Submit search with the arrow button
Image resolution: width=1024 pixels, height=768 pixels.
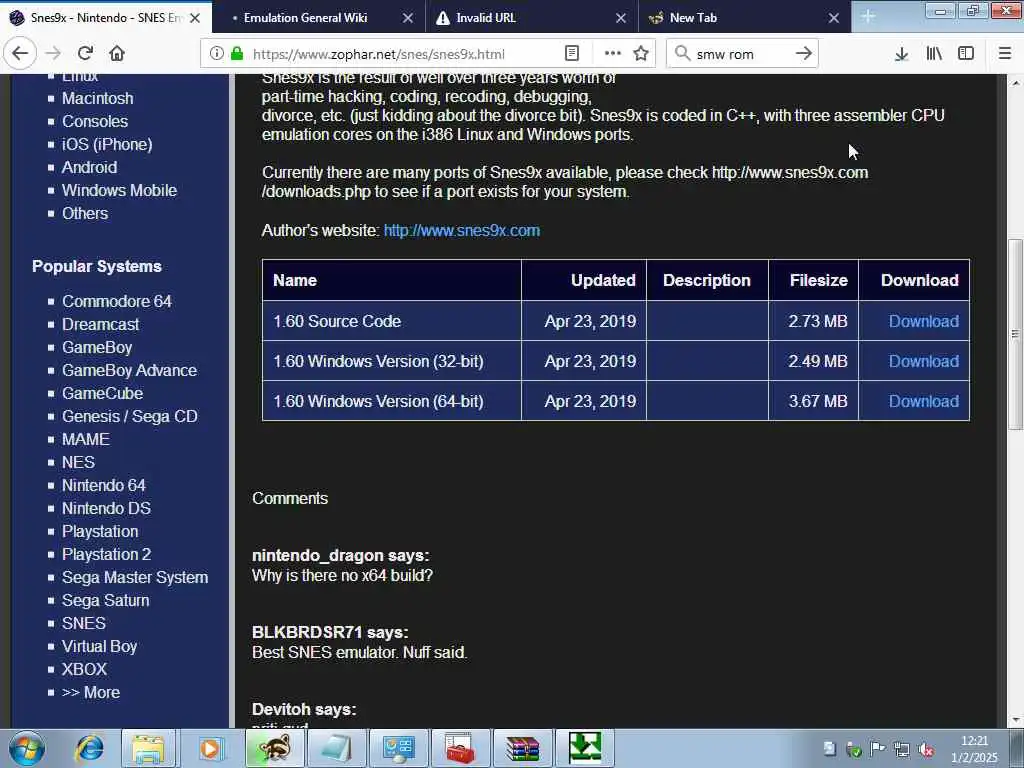click(x=804, y=54)
